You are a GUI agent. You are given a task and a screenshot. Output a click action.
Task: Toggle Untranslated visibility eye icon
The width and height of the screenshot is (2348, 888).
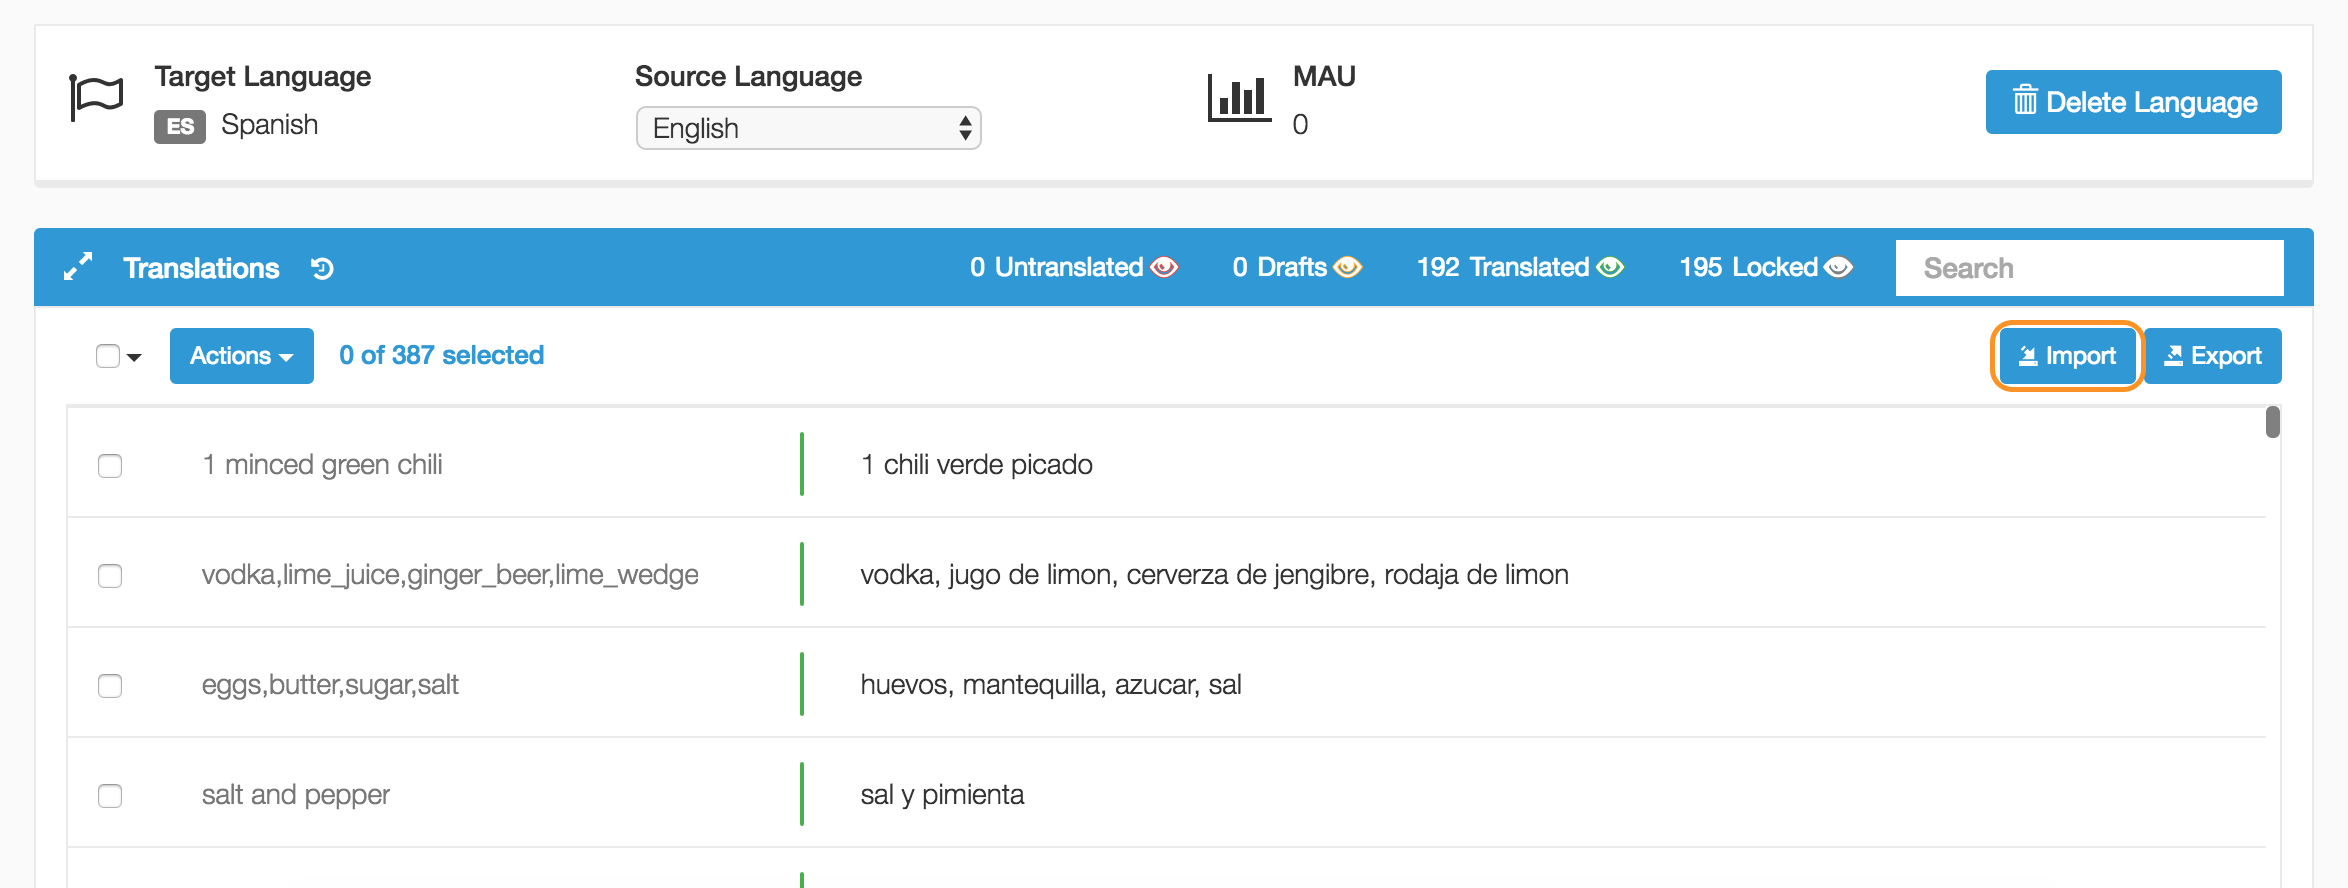[1164, 267]
